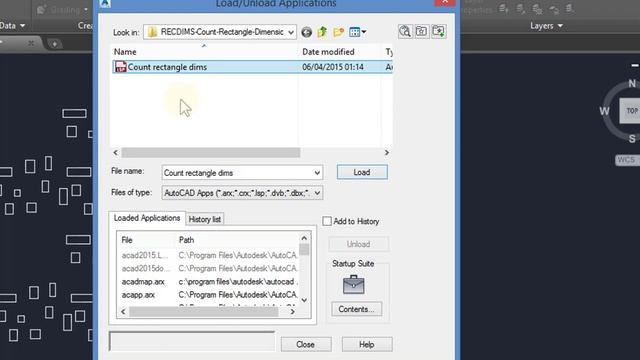Viewport: 640px width, 360px height.
Task: Click up arrow of loaded list scrollbar
Action: coord(304,238)
